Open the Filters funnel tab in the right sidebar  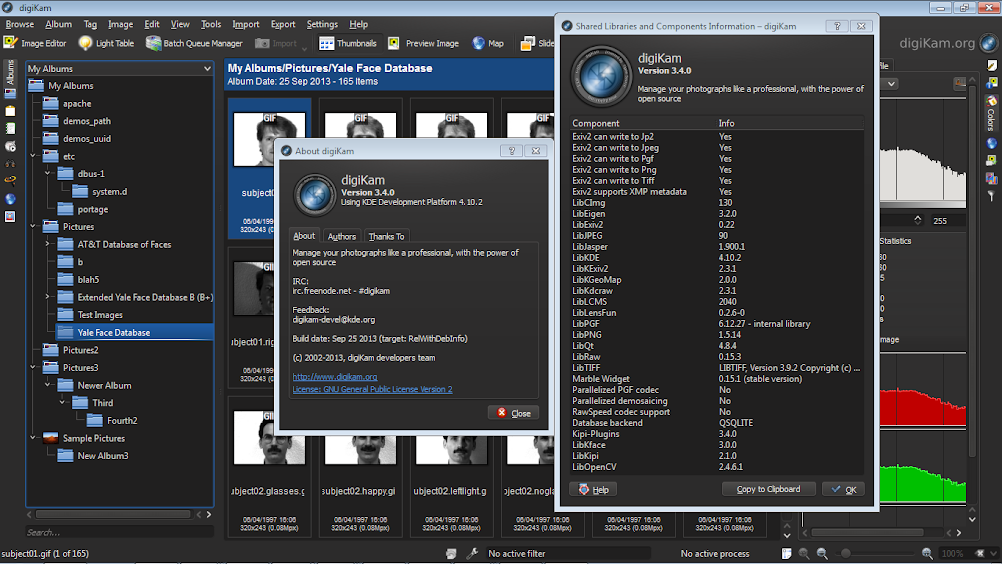coord(991,196)
